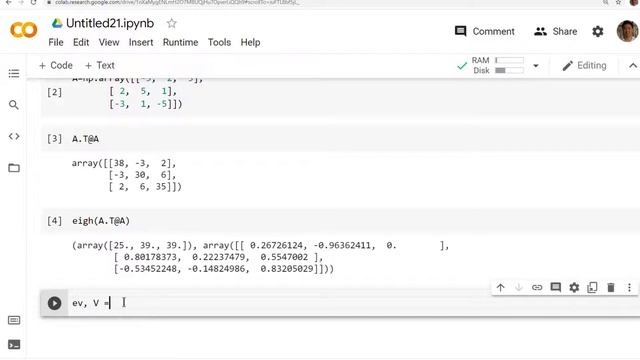Open the Share dialog
This screenshot has width=640, height=360.
pyautogui.click(x=556, y=31)
